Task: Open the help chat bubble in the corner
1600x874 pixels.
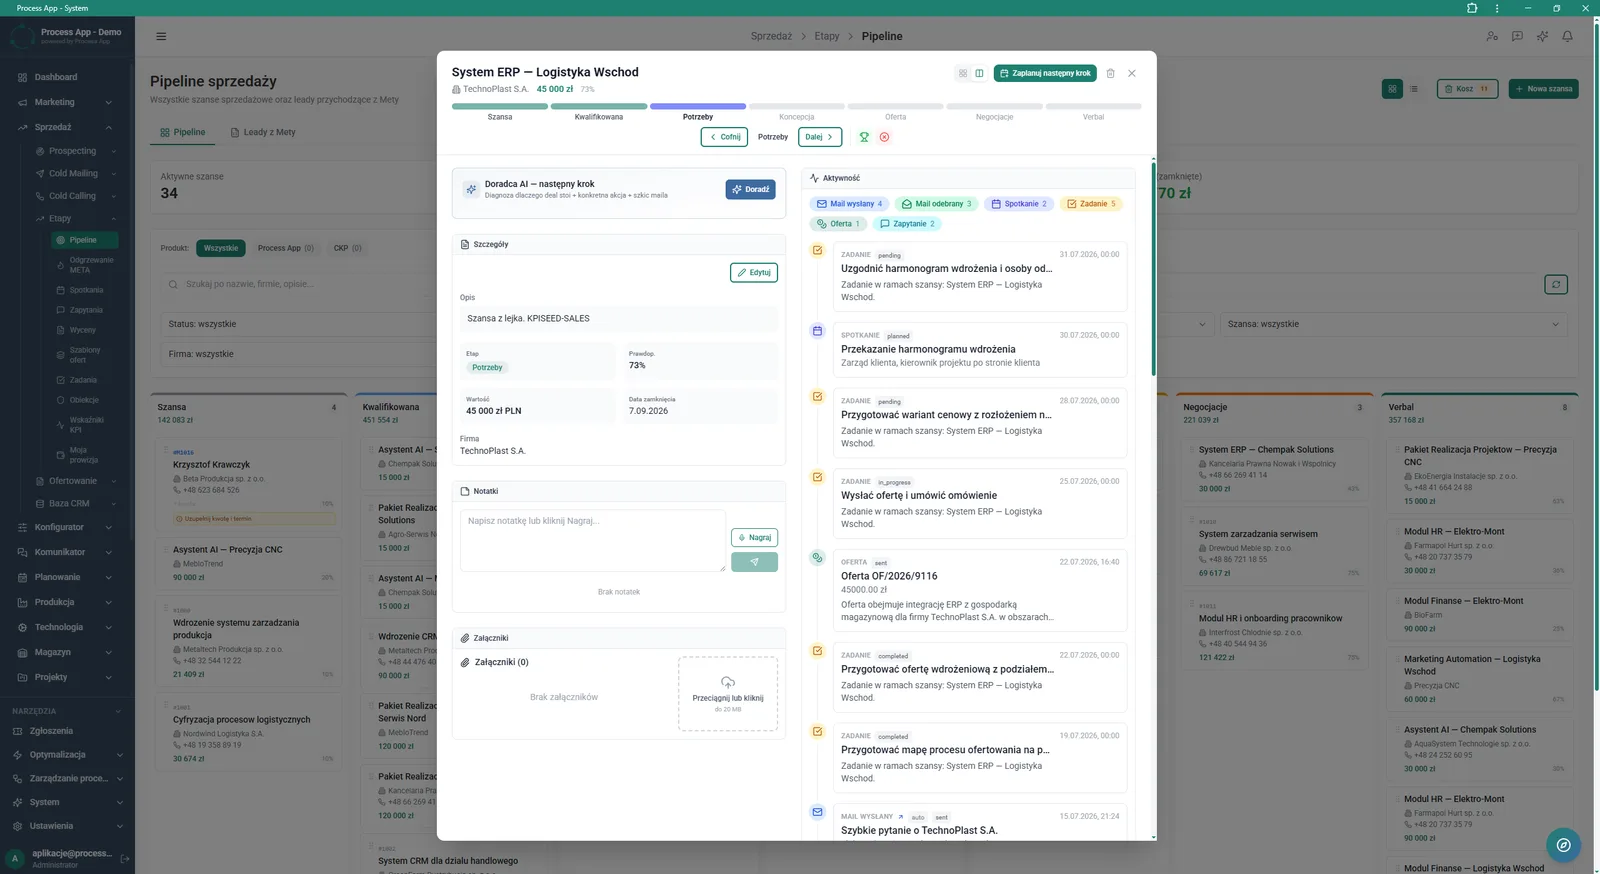Action: 1563,845
